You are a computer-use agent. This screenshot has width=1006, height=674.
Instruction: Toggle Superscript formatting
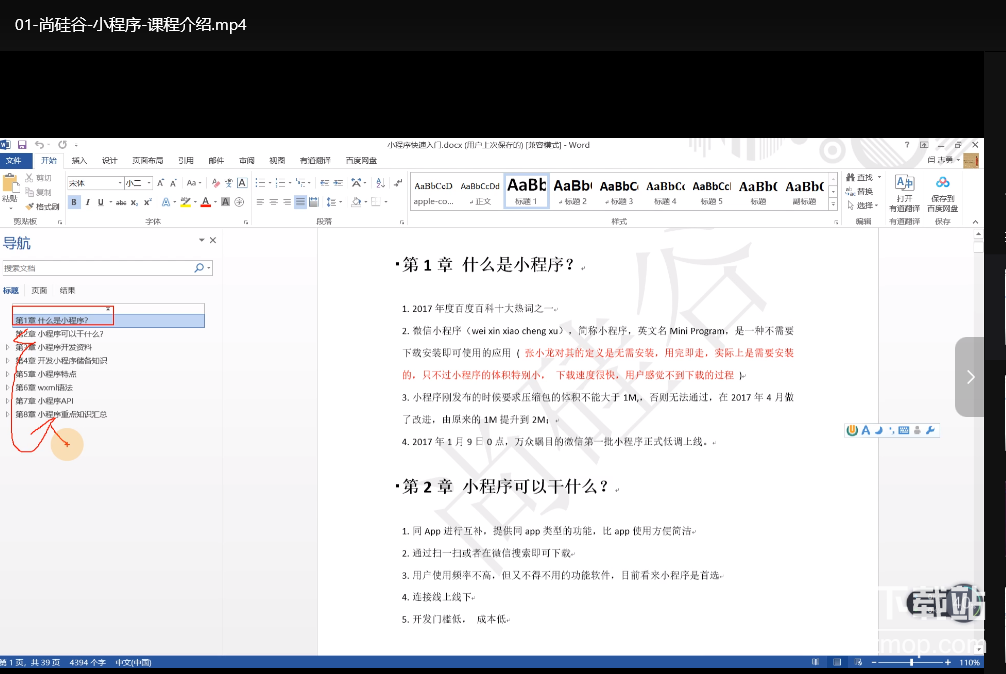(x=148, y=202)
